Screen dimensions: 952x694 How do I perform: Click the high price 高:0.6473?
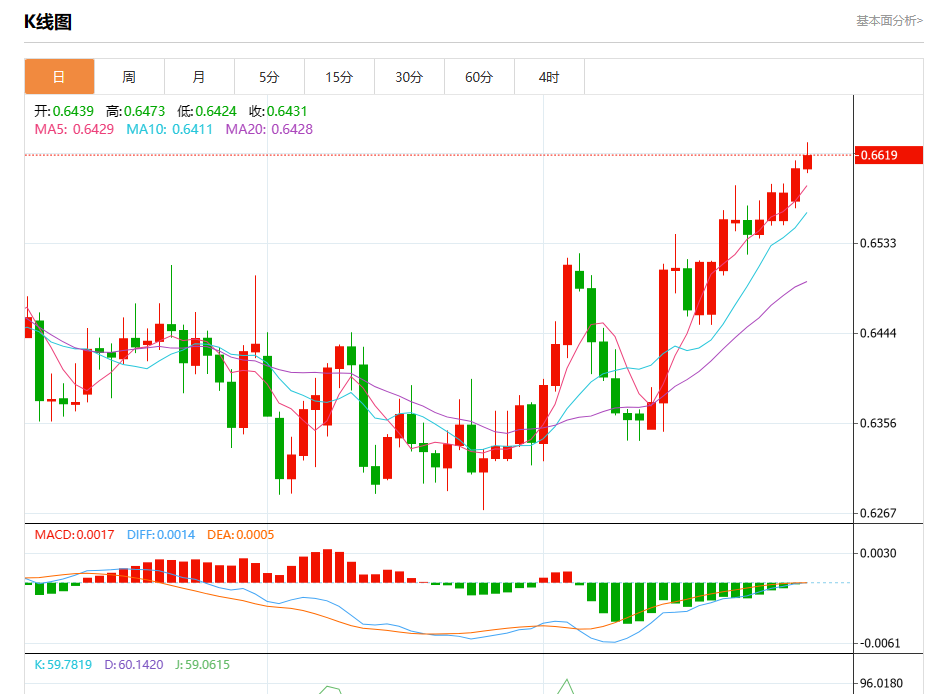tap(135, 111)
